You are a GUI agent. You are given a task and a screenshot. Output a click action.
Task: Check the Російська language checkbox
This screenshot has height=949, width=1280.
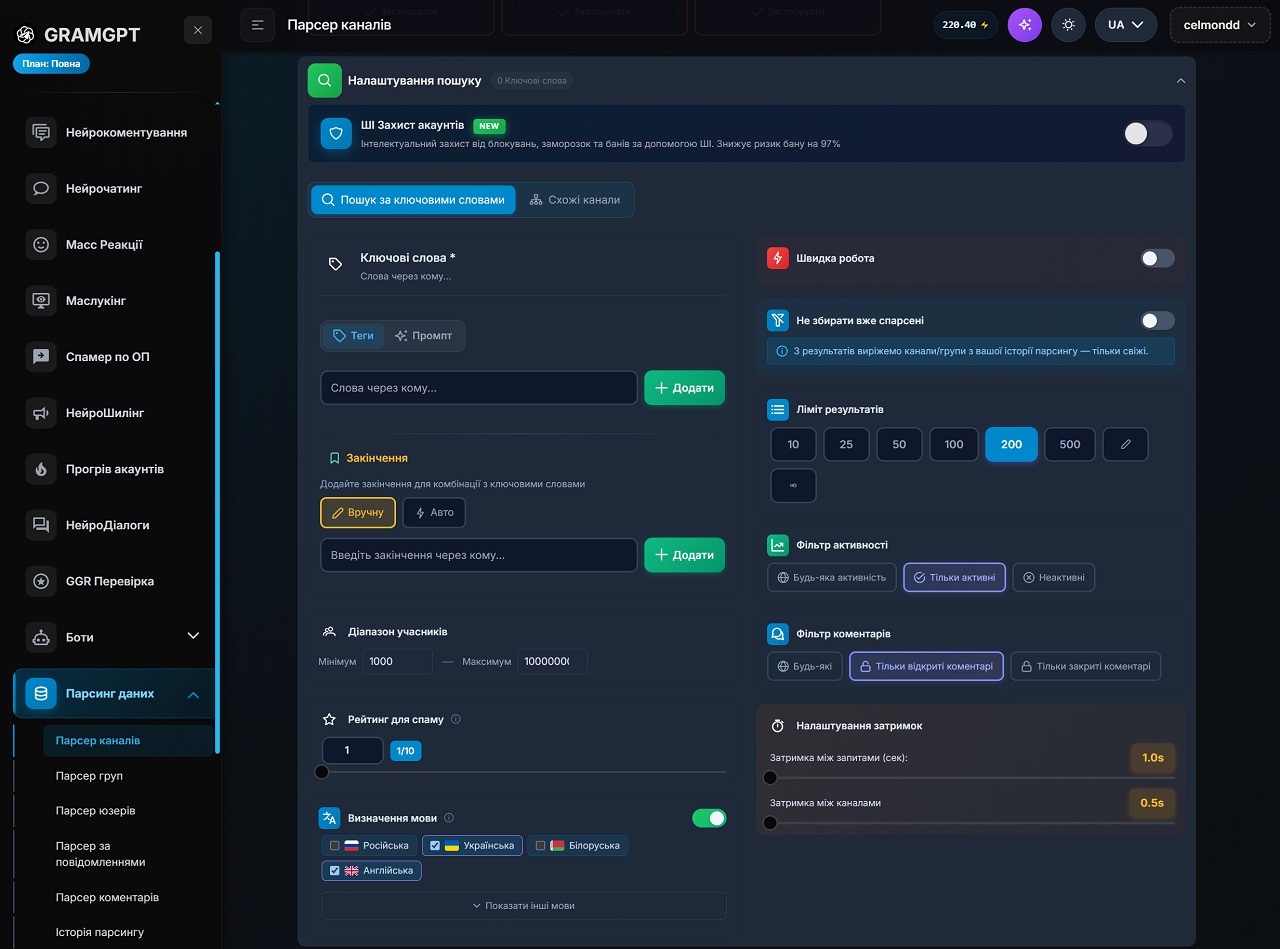335,846
